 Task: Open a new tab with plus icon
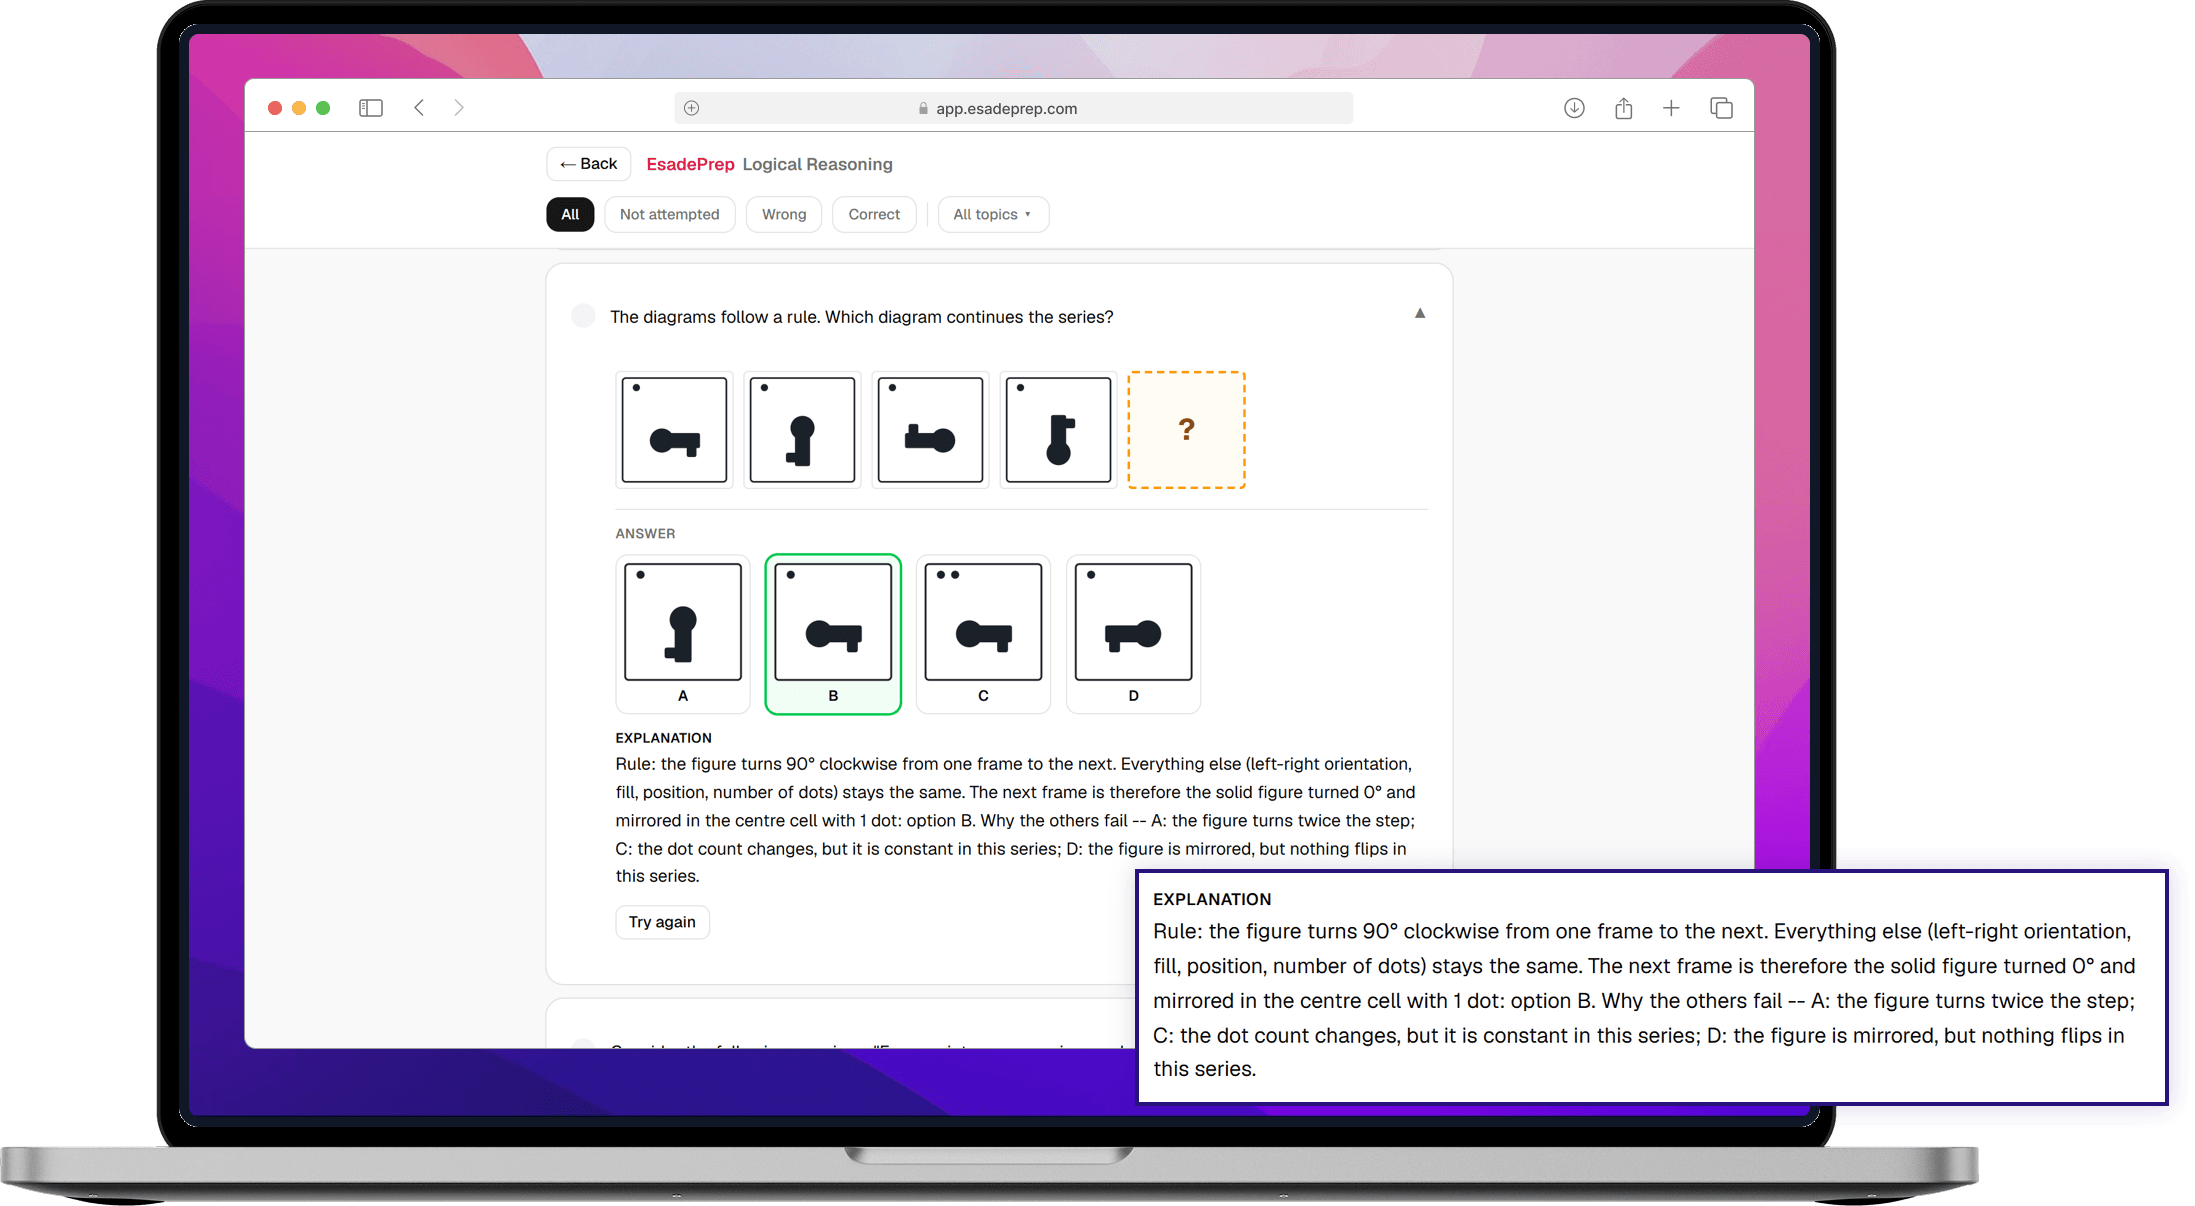click(x=1671, y=108)
